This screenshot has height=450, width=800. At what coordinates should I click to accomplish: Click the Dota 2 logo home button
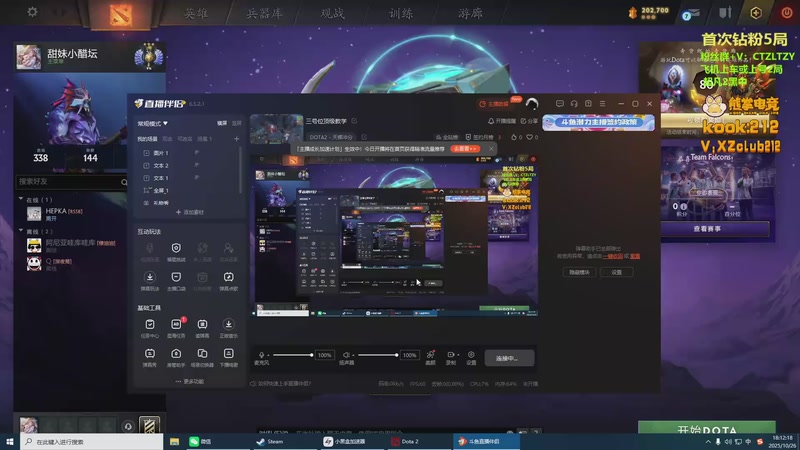tap(120, 14)
